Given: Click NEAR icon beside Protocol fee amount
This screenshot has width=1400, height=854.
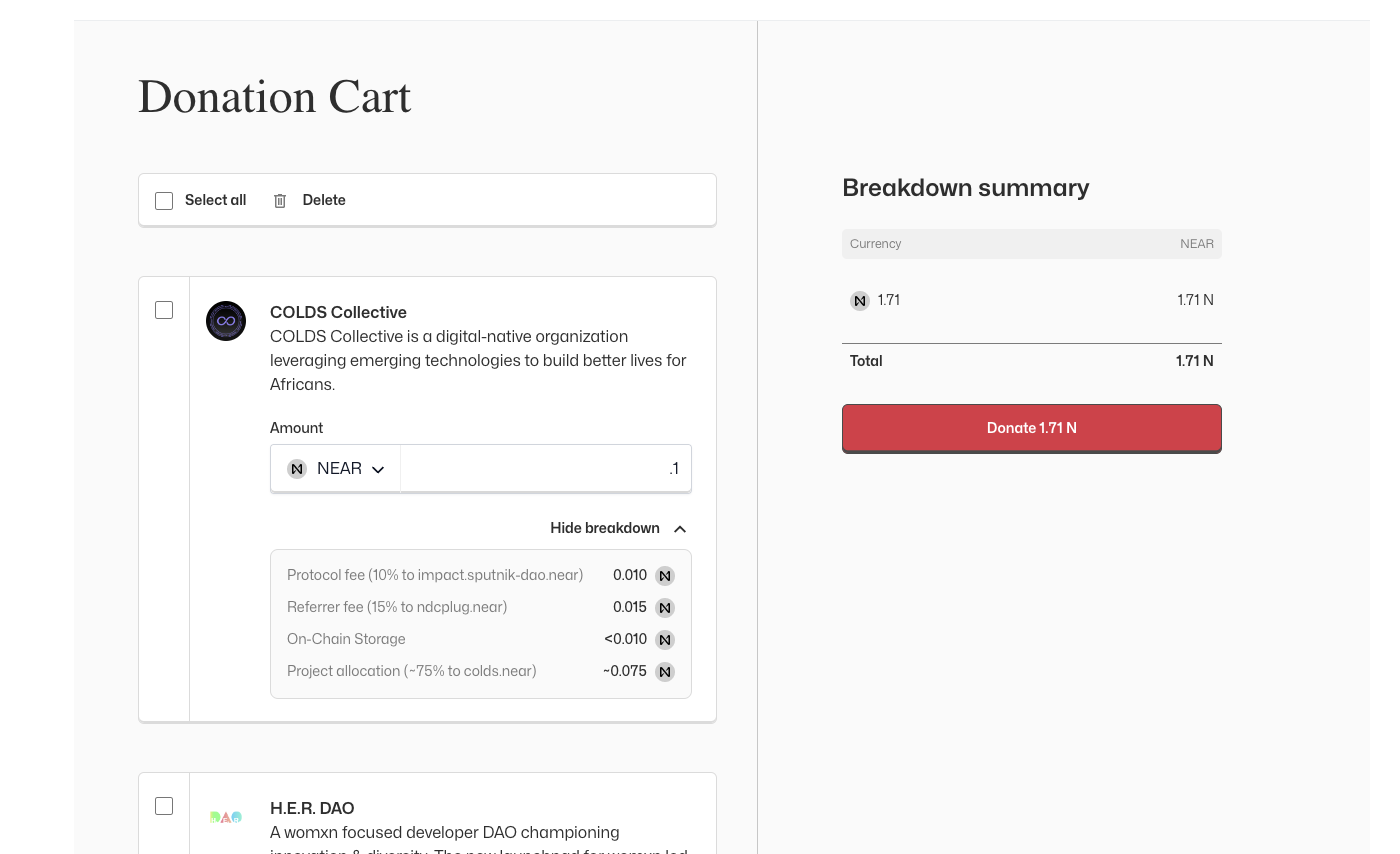Looking at the screenshot, I should tap(665, 576).
